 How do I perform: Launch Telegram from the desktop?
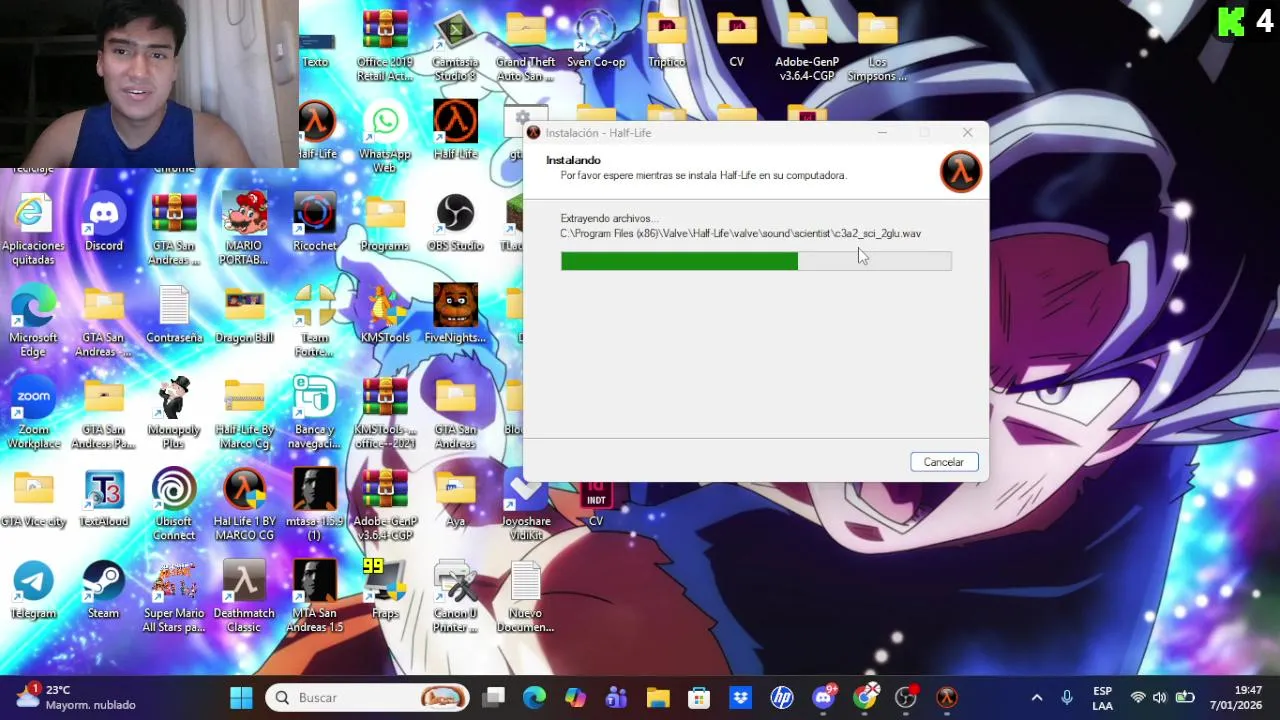[33, 592]
